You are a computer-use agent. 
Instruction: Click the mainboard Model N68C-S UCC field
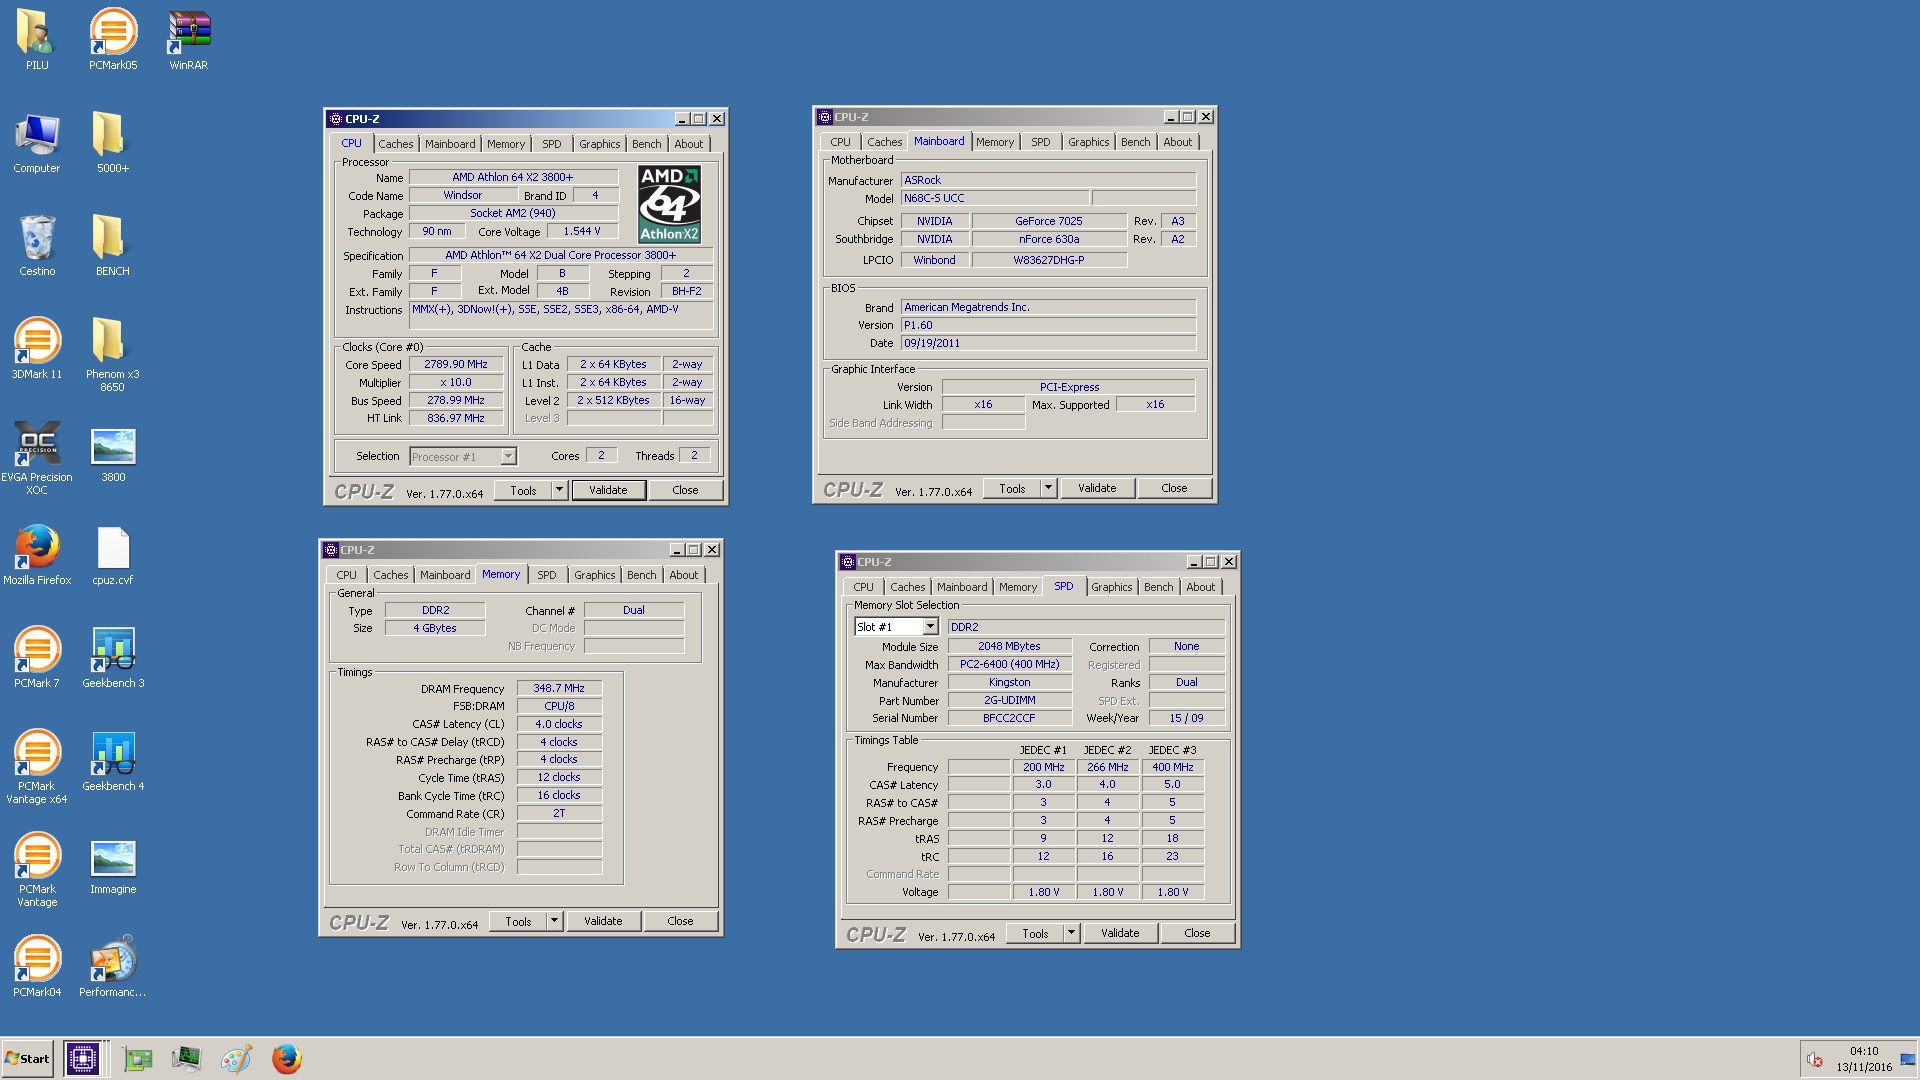[x=994, y=198]
